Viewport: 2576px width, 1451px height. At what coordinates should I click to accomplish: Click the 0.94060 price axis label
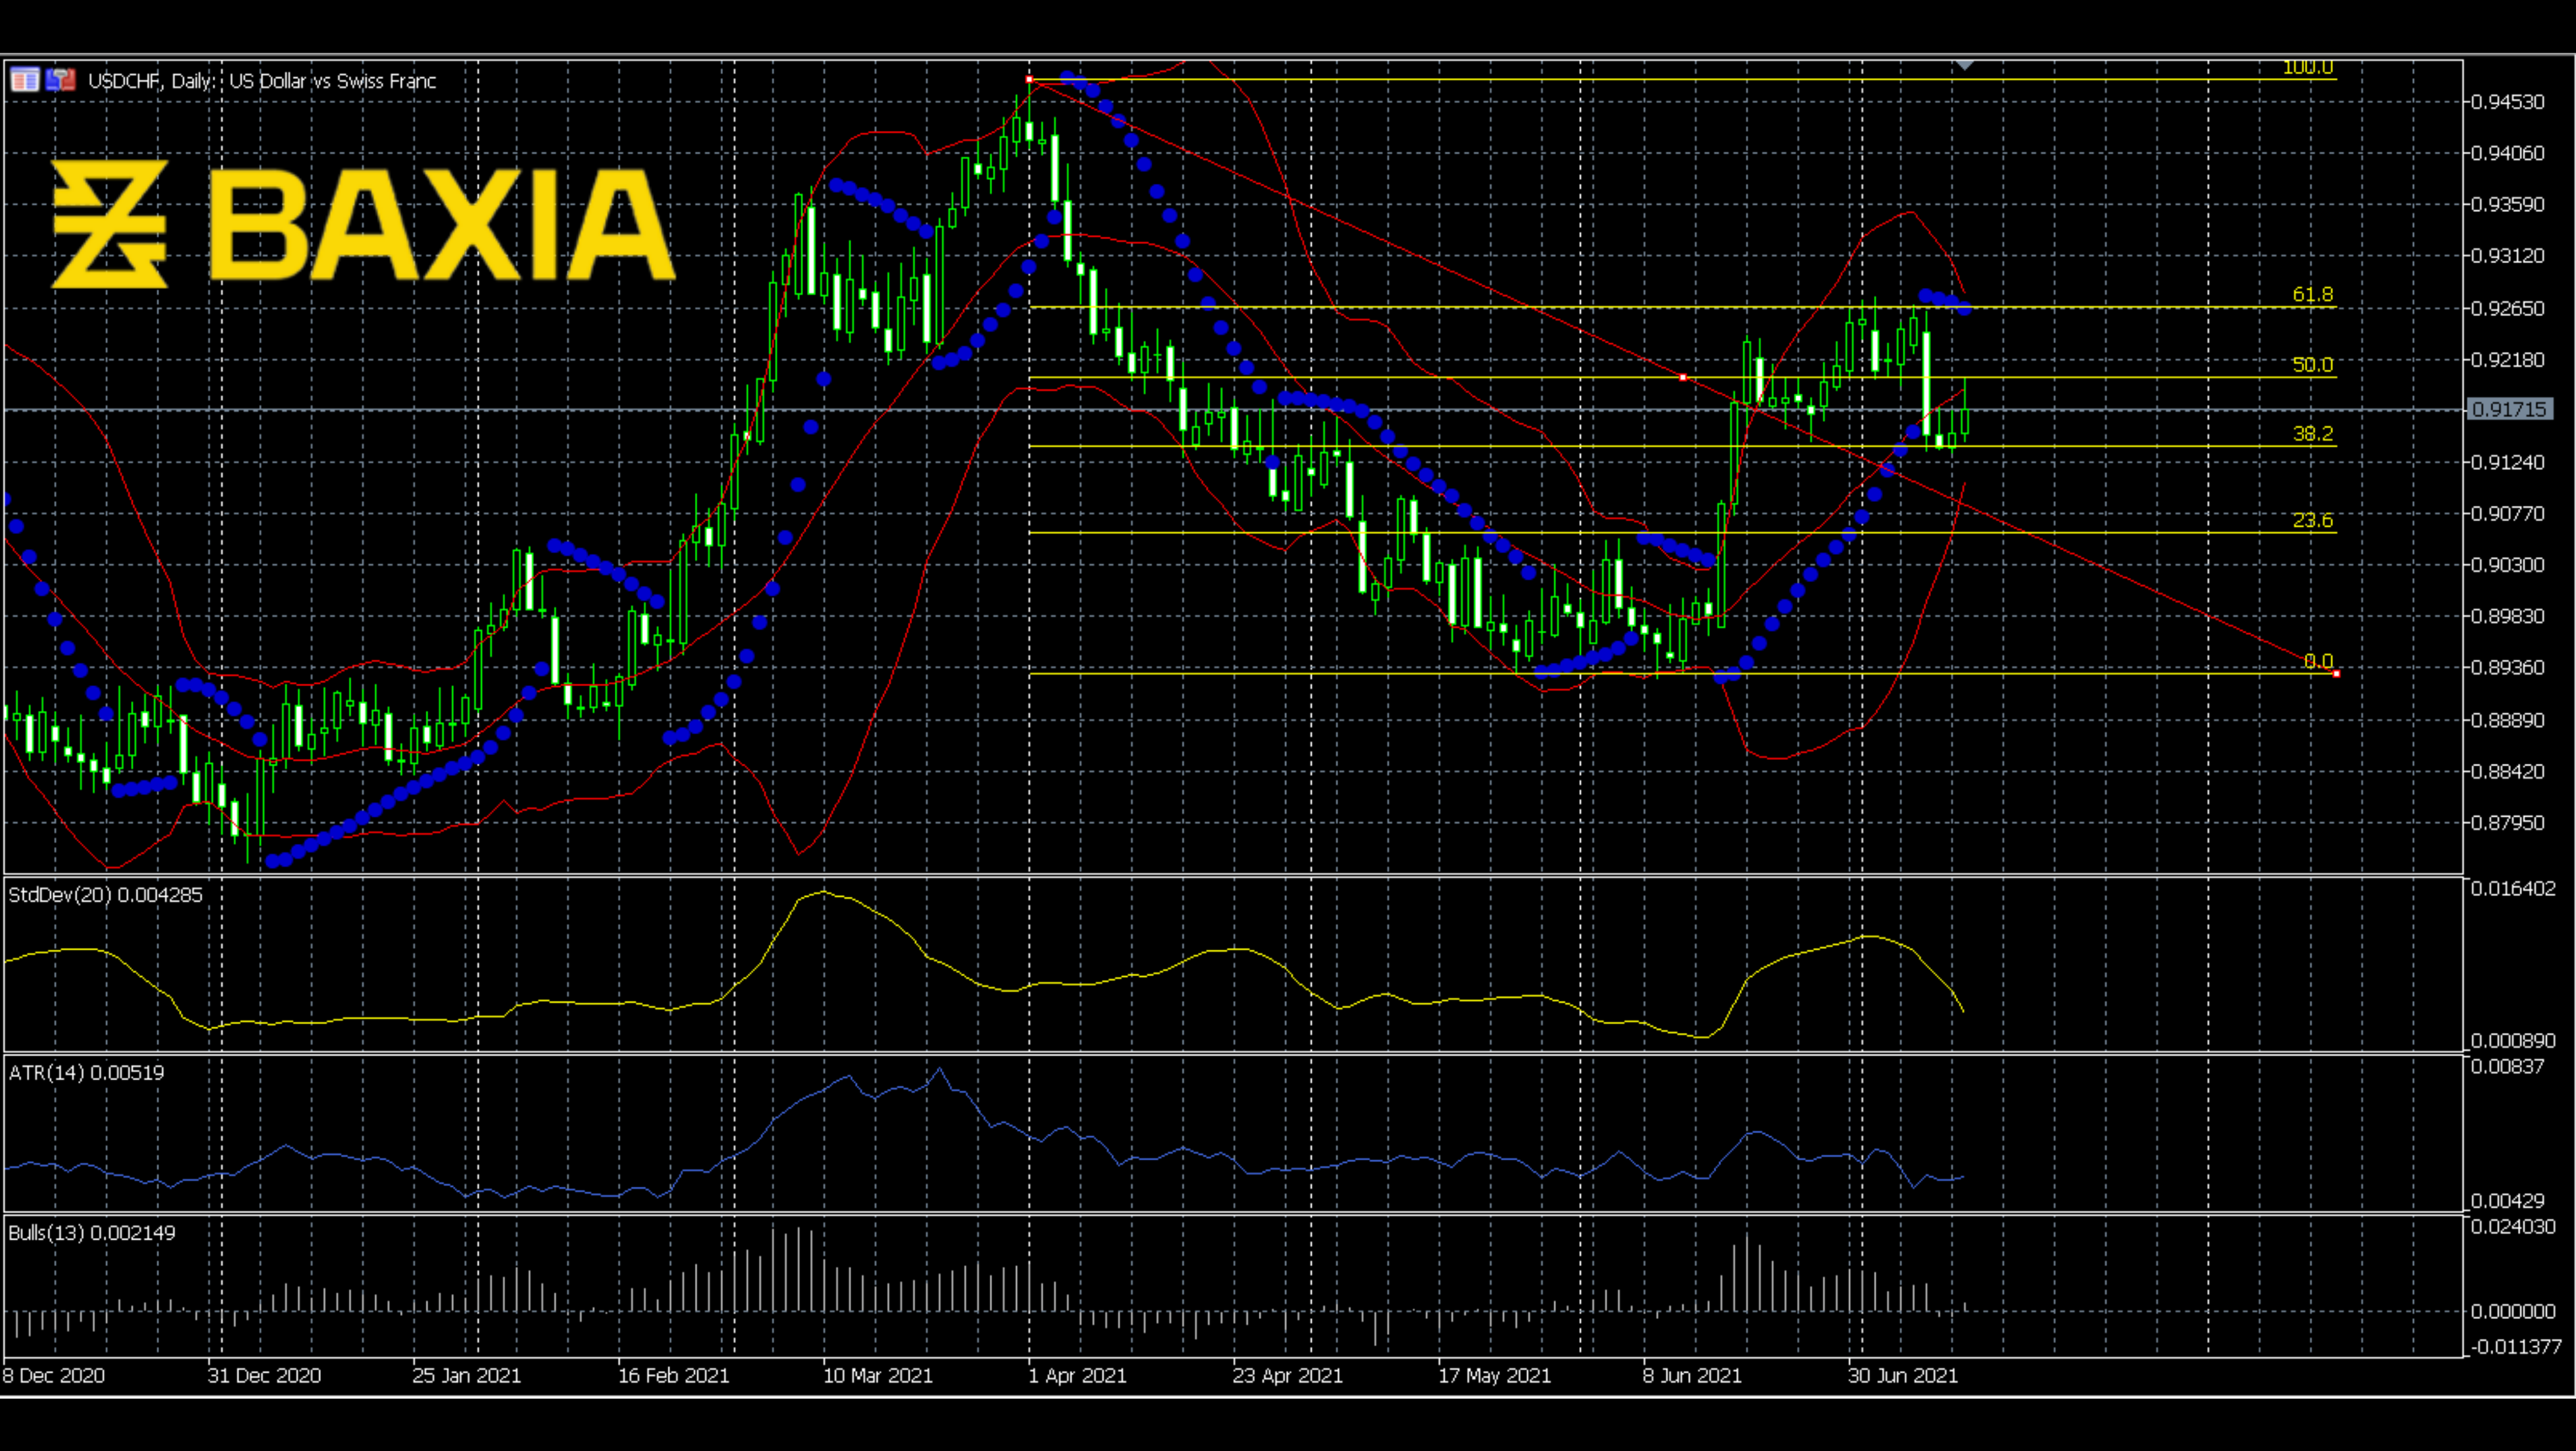[2508, 153]
